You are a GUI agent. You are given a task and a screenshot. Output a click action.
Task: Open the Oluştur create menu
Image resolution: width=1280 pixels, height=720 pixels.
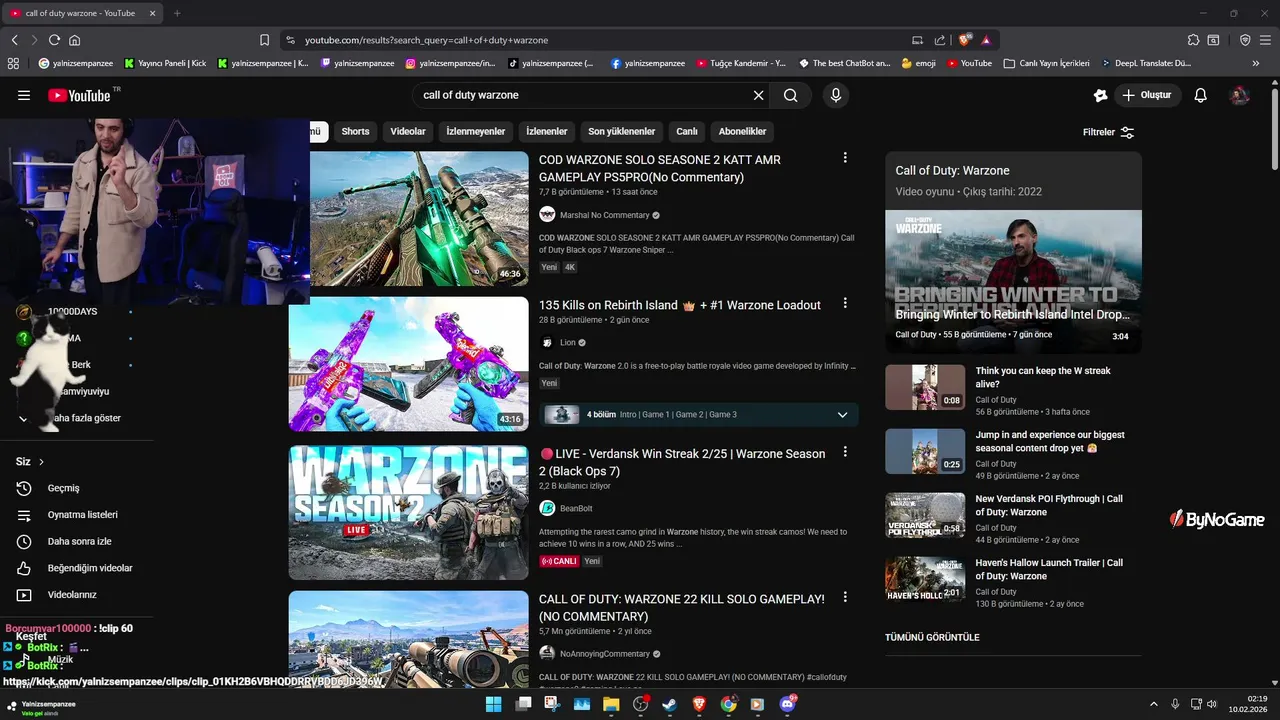point(1147,95)
